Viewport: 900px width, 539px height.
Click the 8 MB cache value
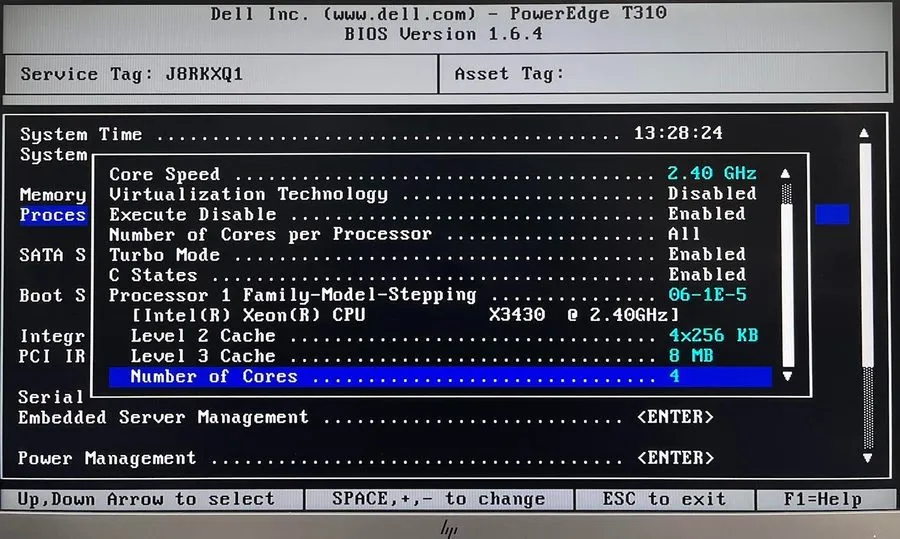point(690,356)
